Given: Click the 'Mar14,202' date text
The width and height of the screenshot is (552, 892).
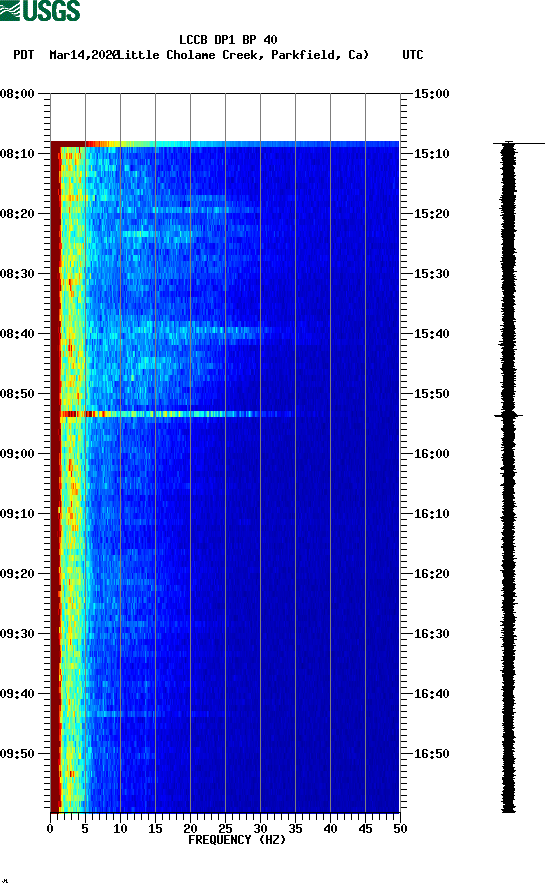Looking at the screenshot, I should tap(83, 55).
